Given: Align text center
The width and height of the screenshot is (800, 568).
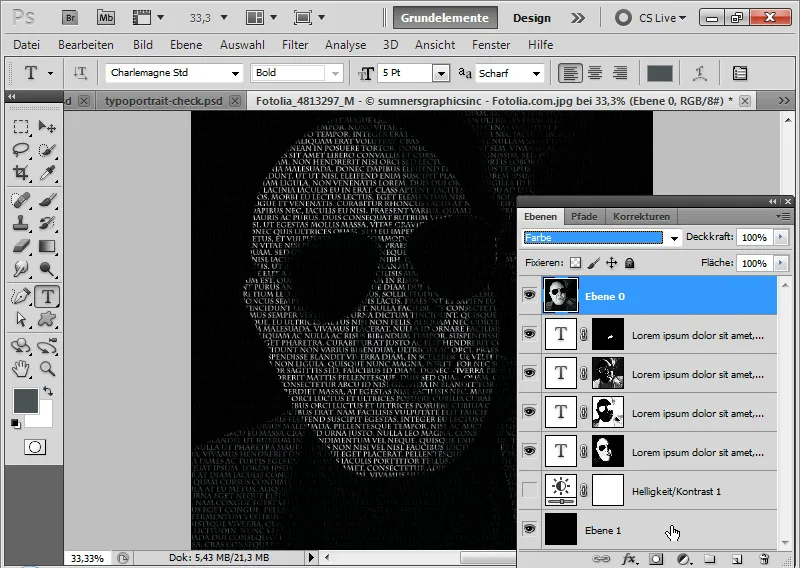Looking at the screenshot, I should click(595, 73).
